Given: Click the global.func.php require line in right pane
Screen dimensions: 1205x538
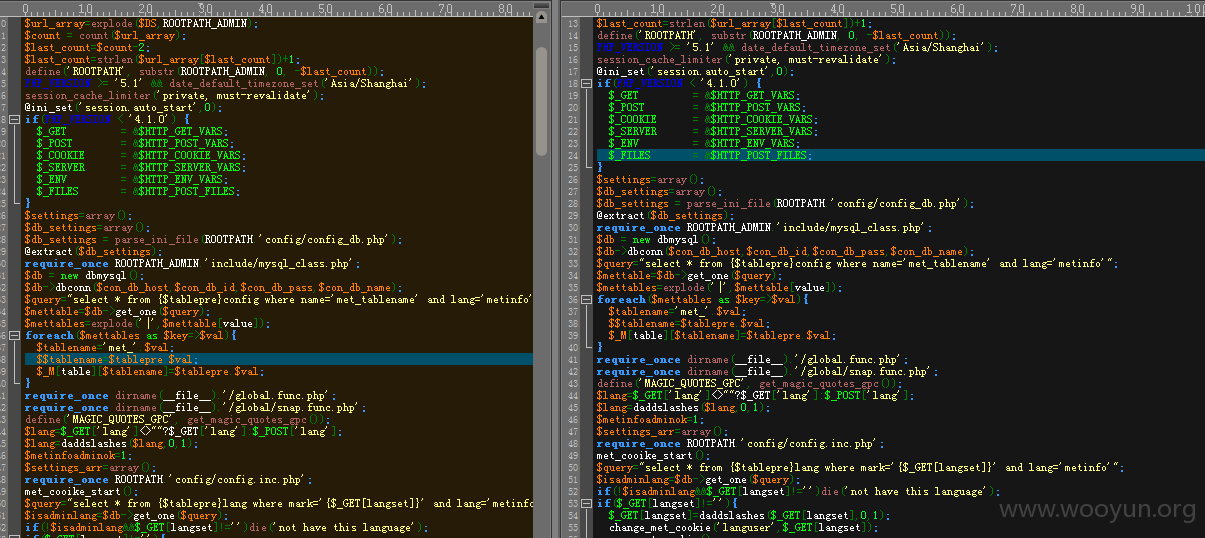Looking at the screenshot, I should [754, 359].
